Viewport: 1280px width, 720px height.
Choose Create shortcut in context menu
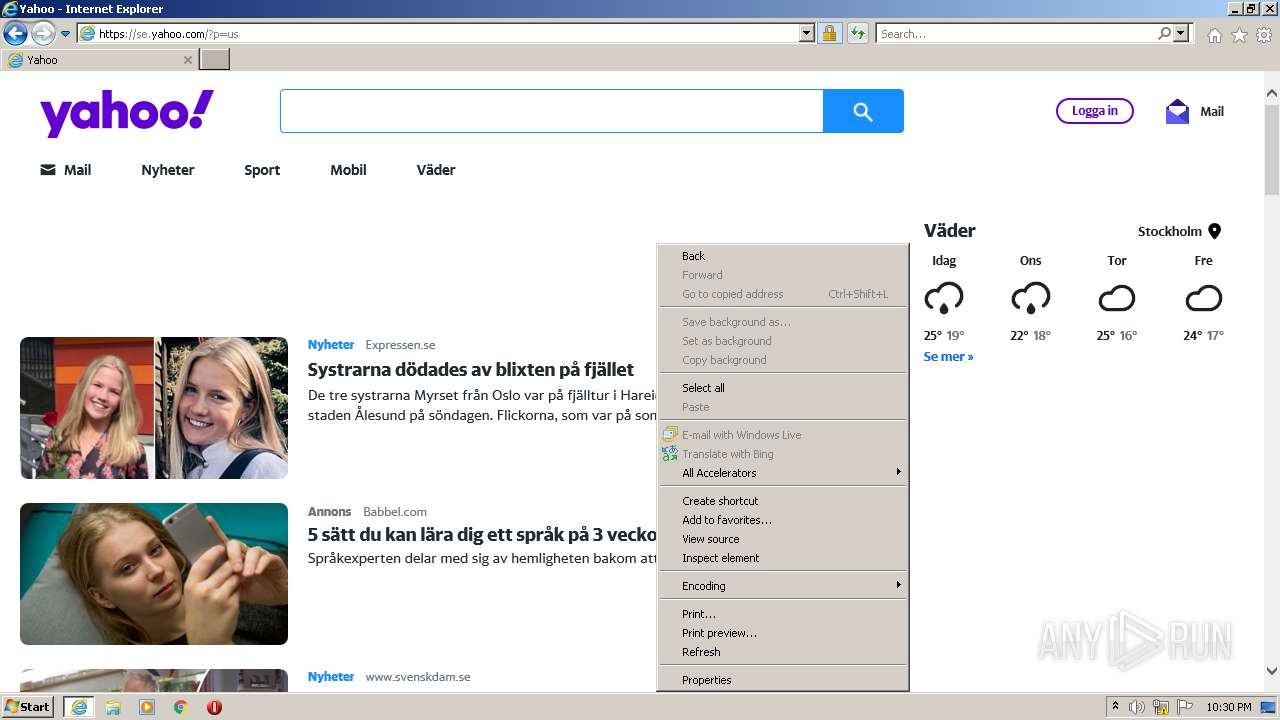point(783,501)
